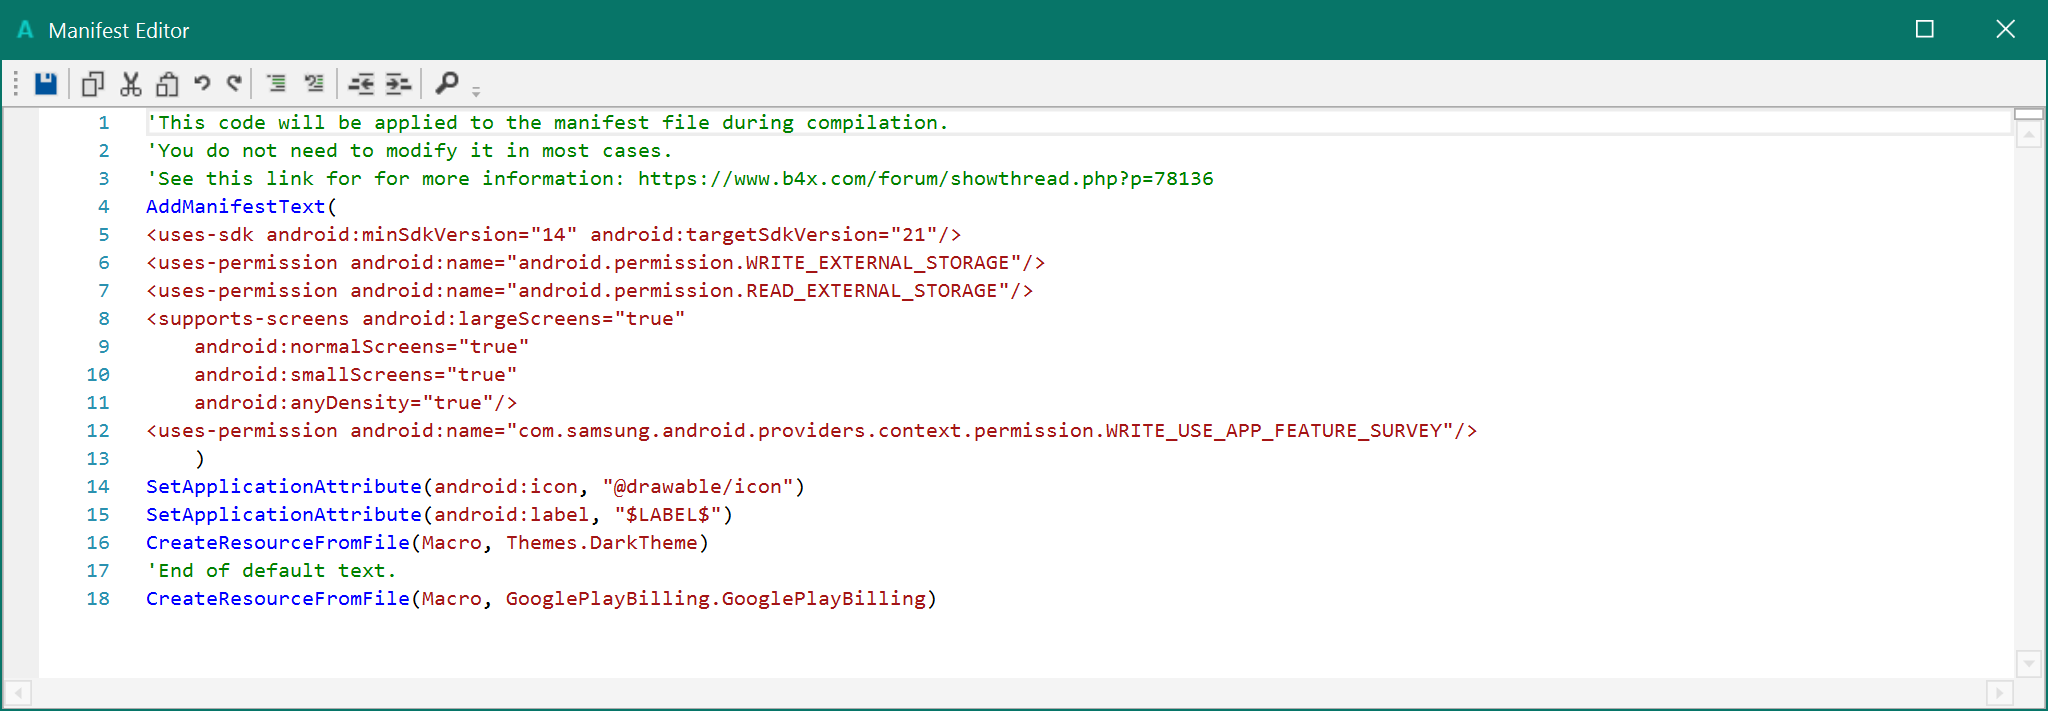This screenshot has width=2048, height=711.
Task: Click the android:anyDensity="true" text
Action: (344, 403)
